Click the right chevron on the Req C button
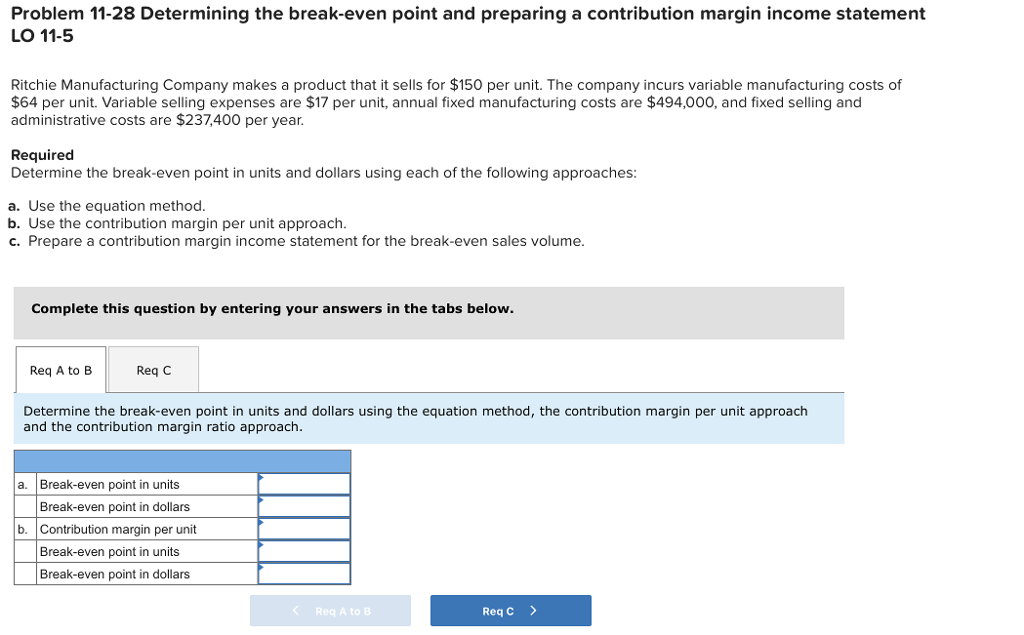This screenshot has height=635, width=1024. (536, 610)
